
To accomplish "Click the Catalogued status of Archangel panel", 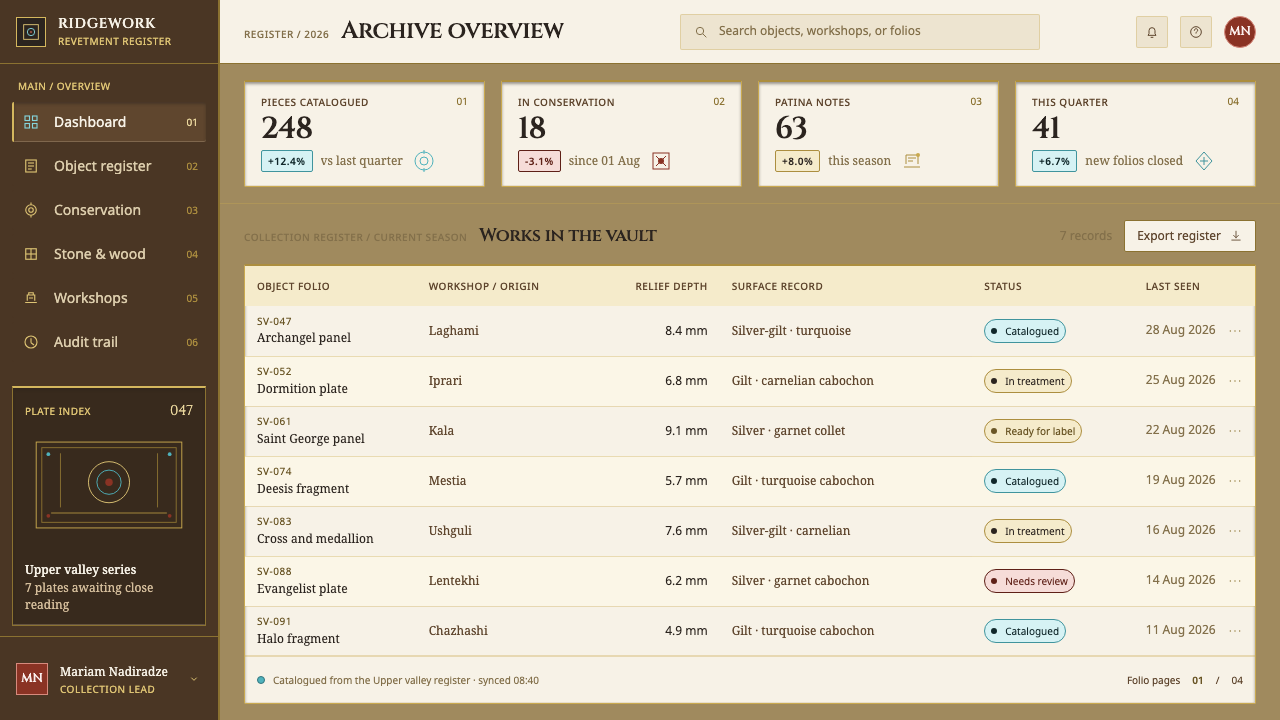I will click(x=1025, y=331).
